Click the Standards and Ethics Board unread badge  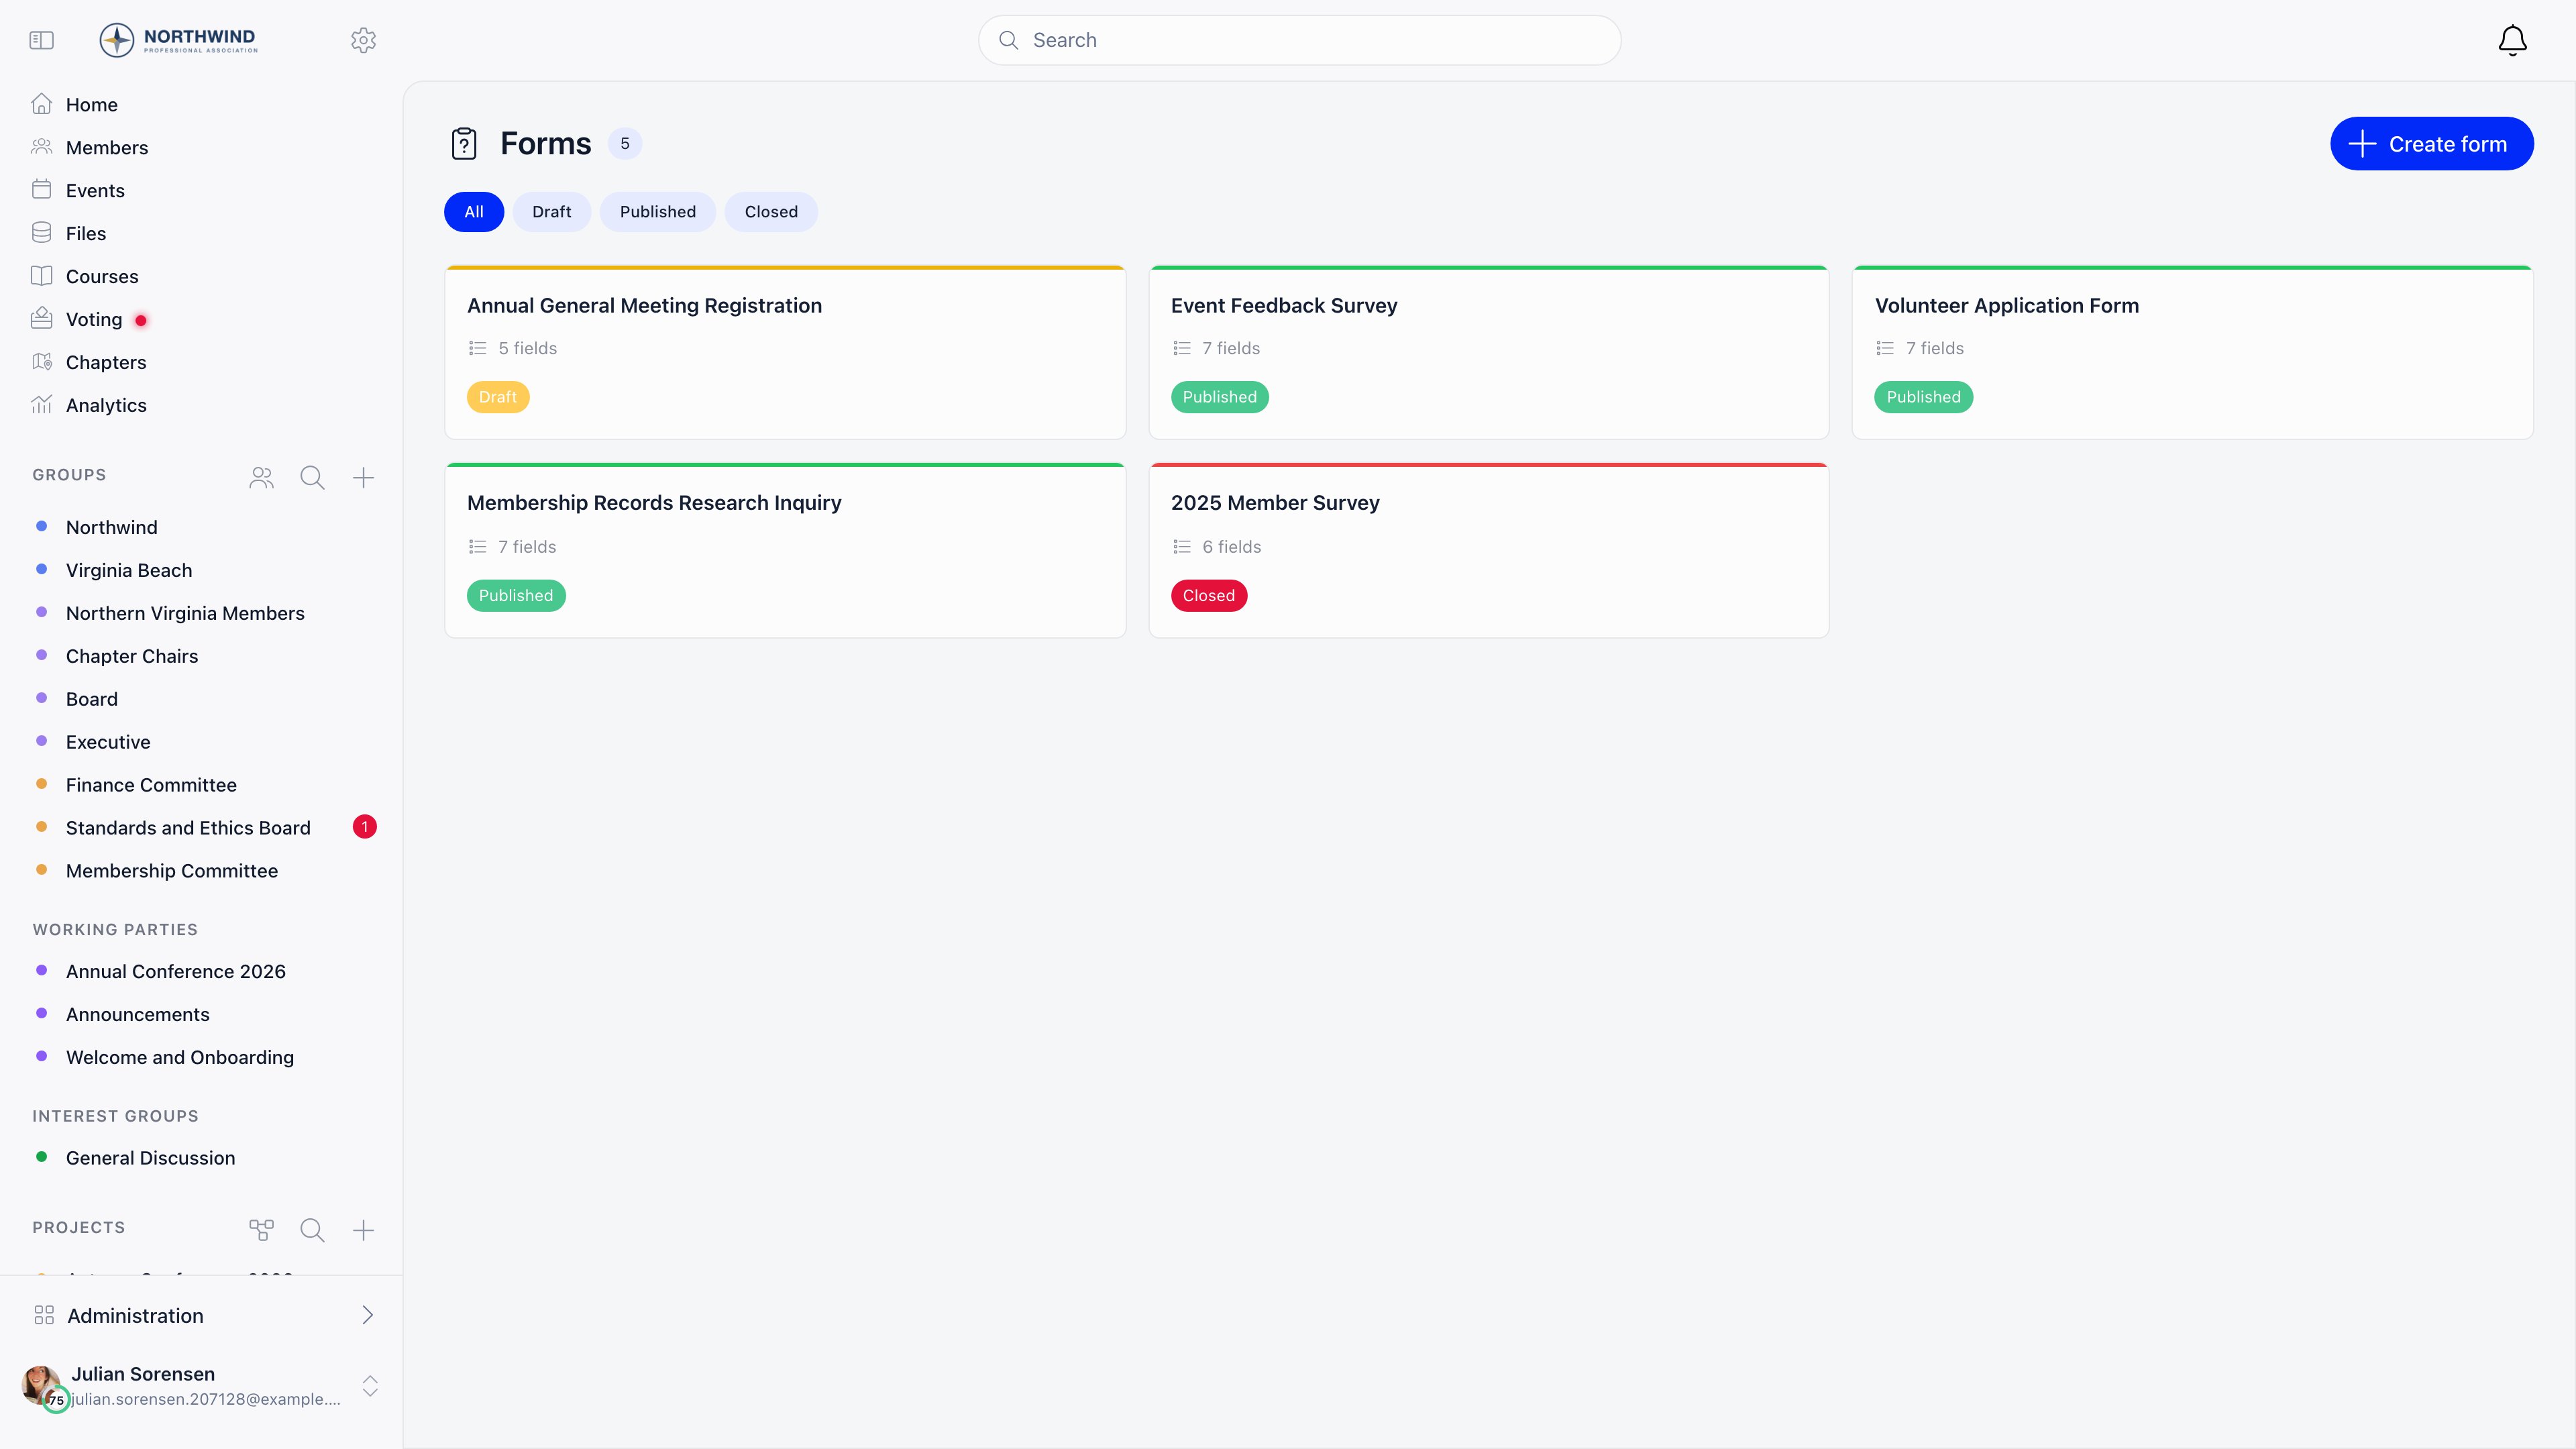365,827
